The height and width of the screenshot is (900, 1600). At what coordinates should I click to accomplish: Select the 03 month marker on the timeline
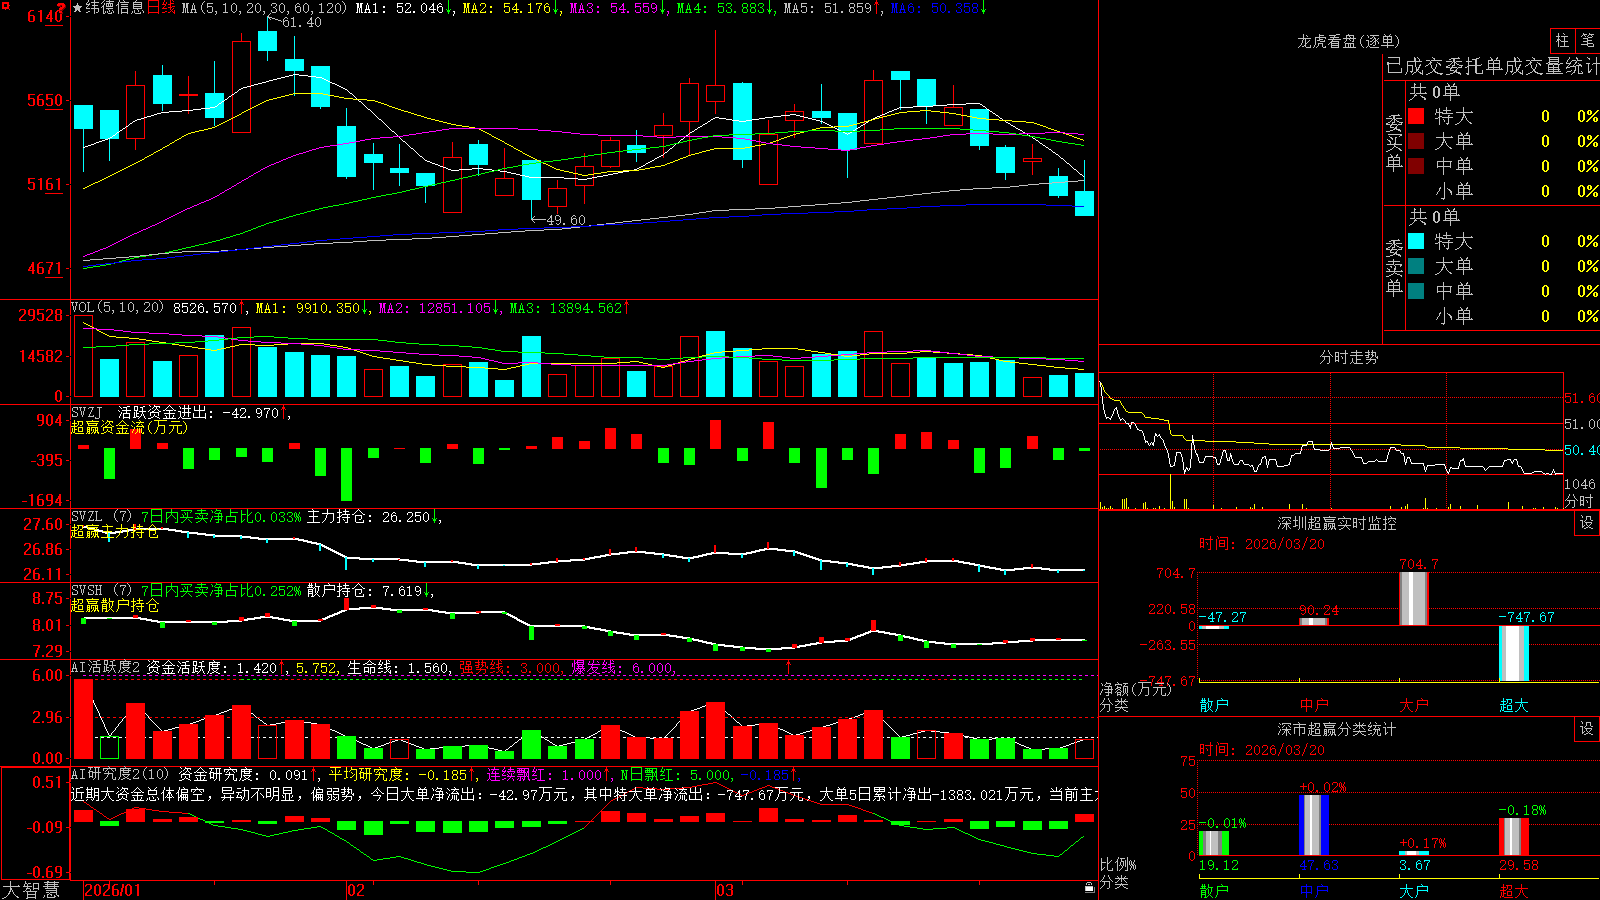coord(725,890)
